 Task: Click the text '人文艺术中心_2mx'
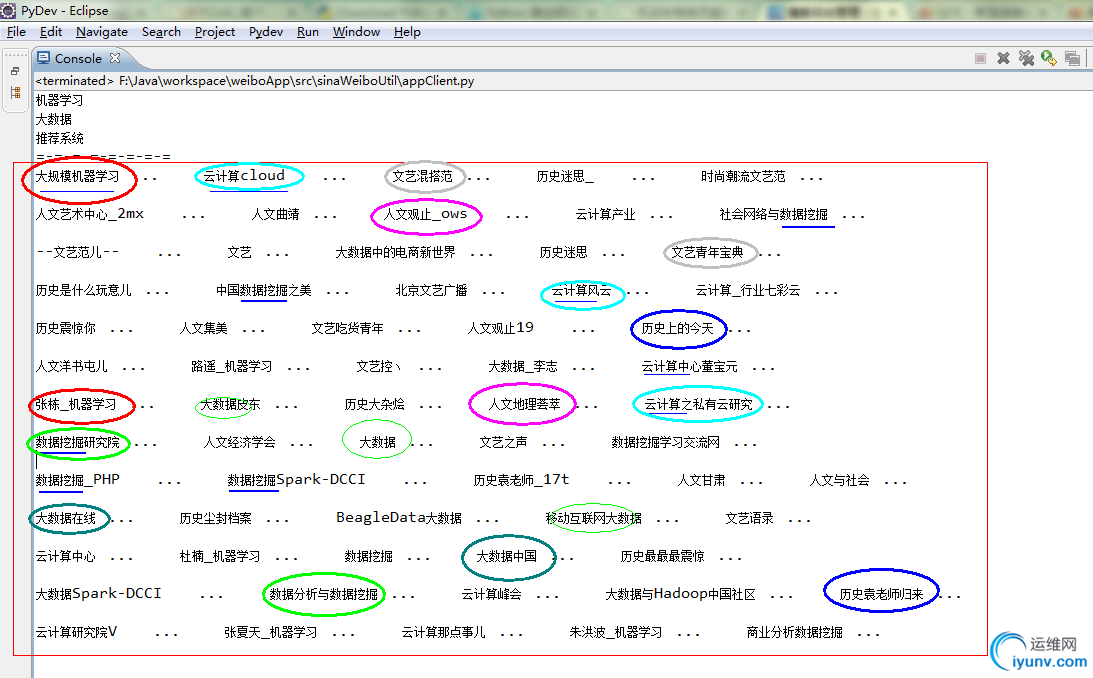[90, 214]
